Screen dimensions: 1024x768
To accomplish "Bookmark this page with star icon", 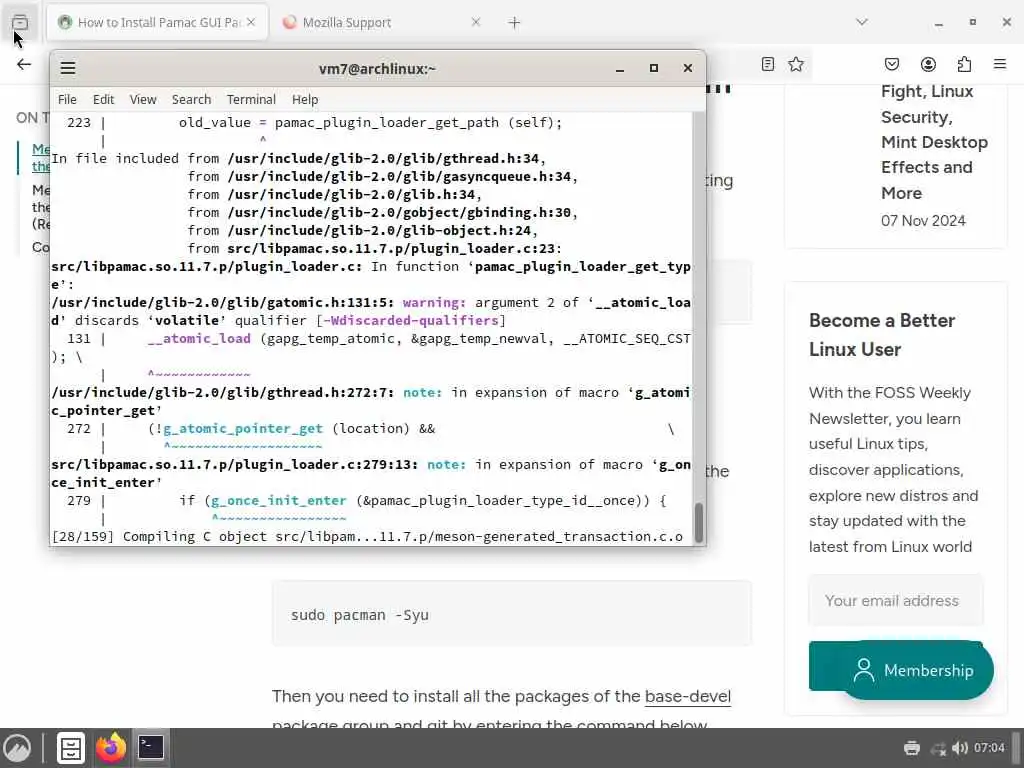I will [795, 64].
